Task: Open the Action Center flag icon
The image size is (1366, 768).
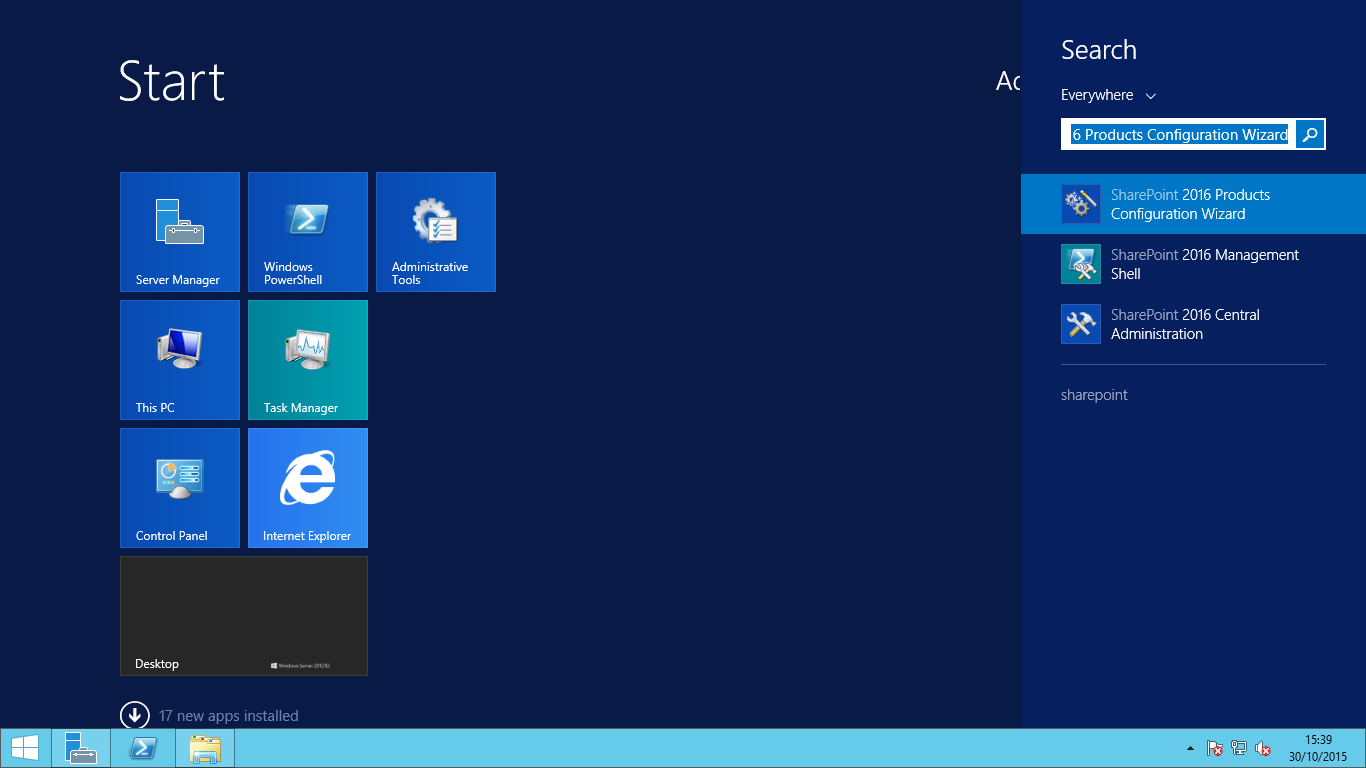Action: click(x=1215, y=748)
